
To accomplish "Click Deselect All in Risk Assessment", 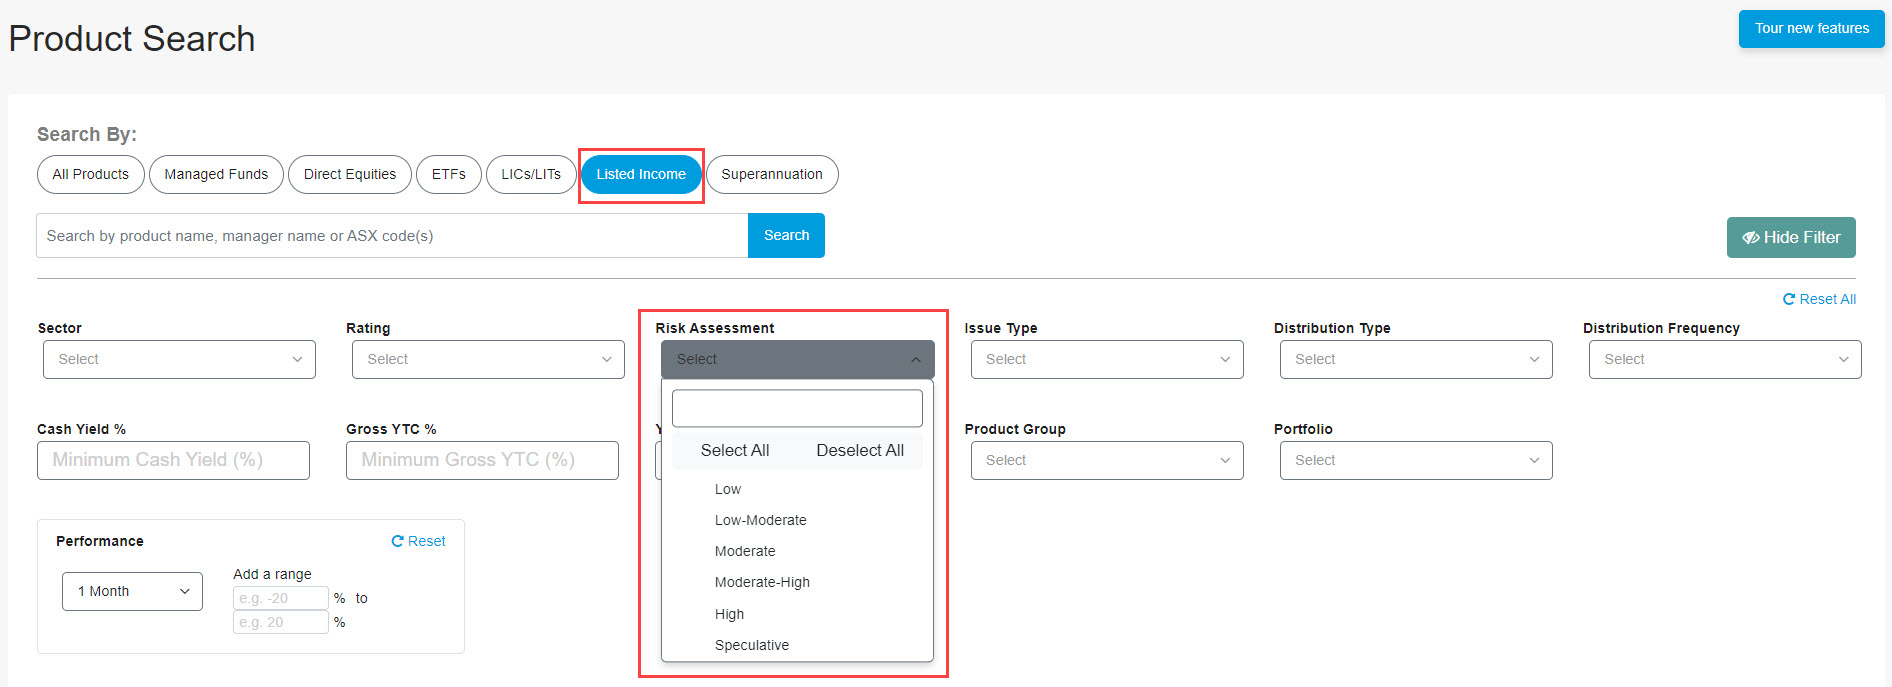I will click(x=860, y=451).
